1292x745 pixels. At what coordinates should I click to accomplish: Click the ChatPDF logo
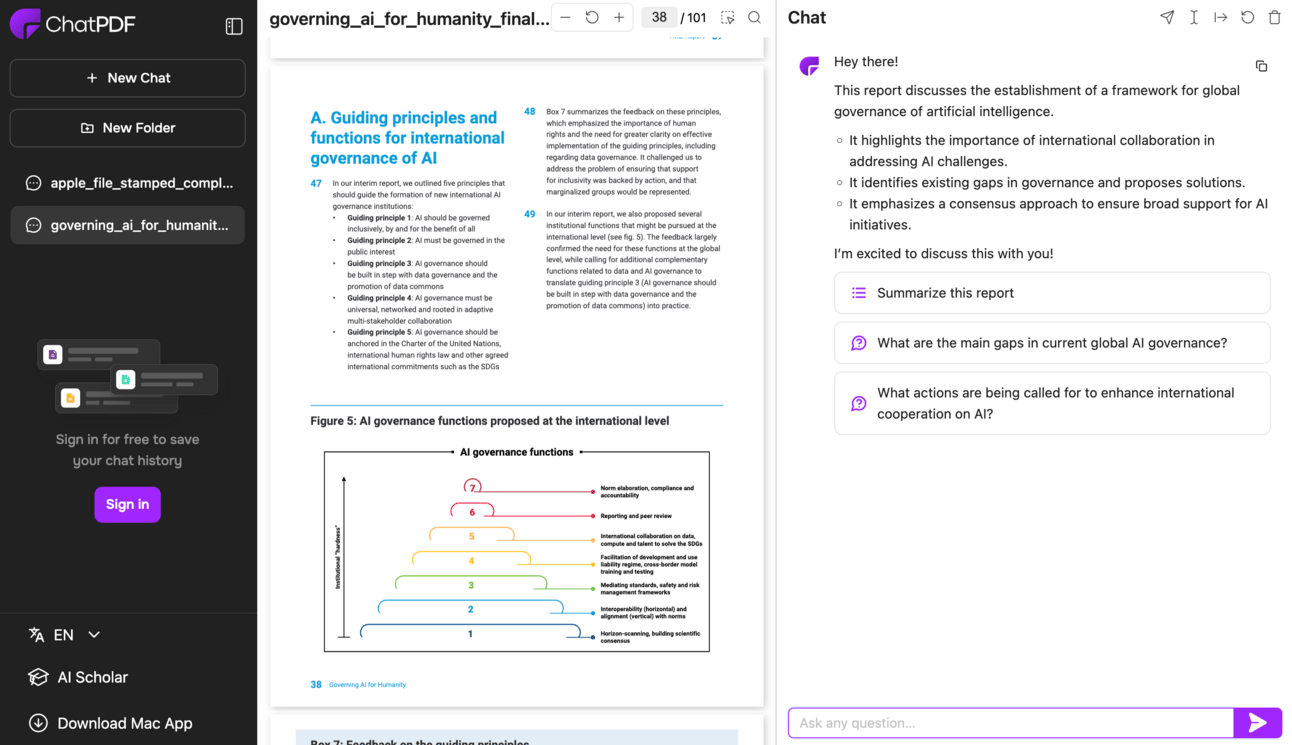coord(72,24)
